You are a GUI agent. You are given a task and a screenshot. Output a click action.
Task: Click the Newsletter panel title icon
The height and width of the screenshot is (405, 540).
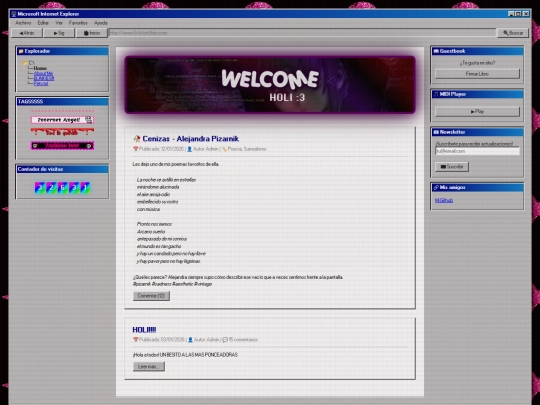click(x=436, y=132)
